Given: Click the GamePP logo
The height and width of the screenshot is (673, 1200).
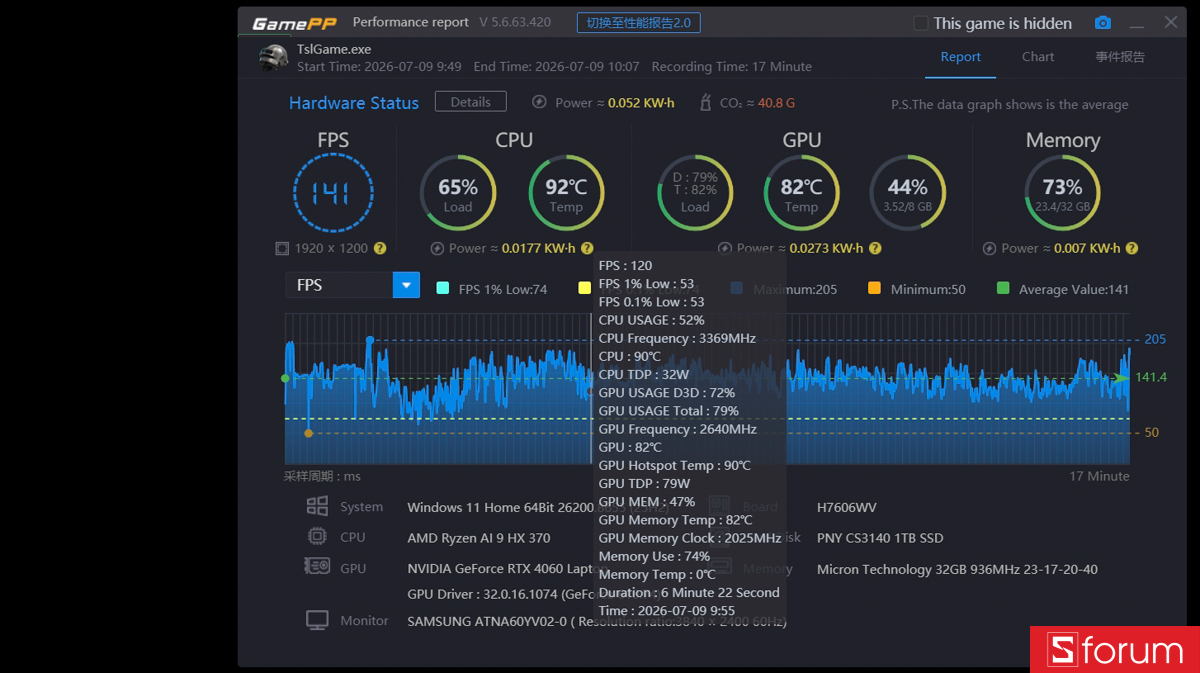Looking at the screenshot, I should (x=295, y=23).
